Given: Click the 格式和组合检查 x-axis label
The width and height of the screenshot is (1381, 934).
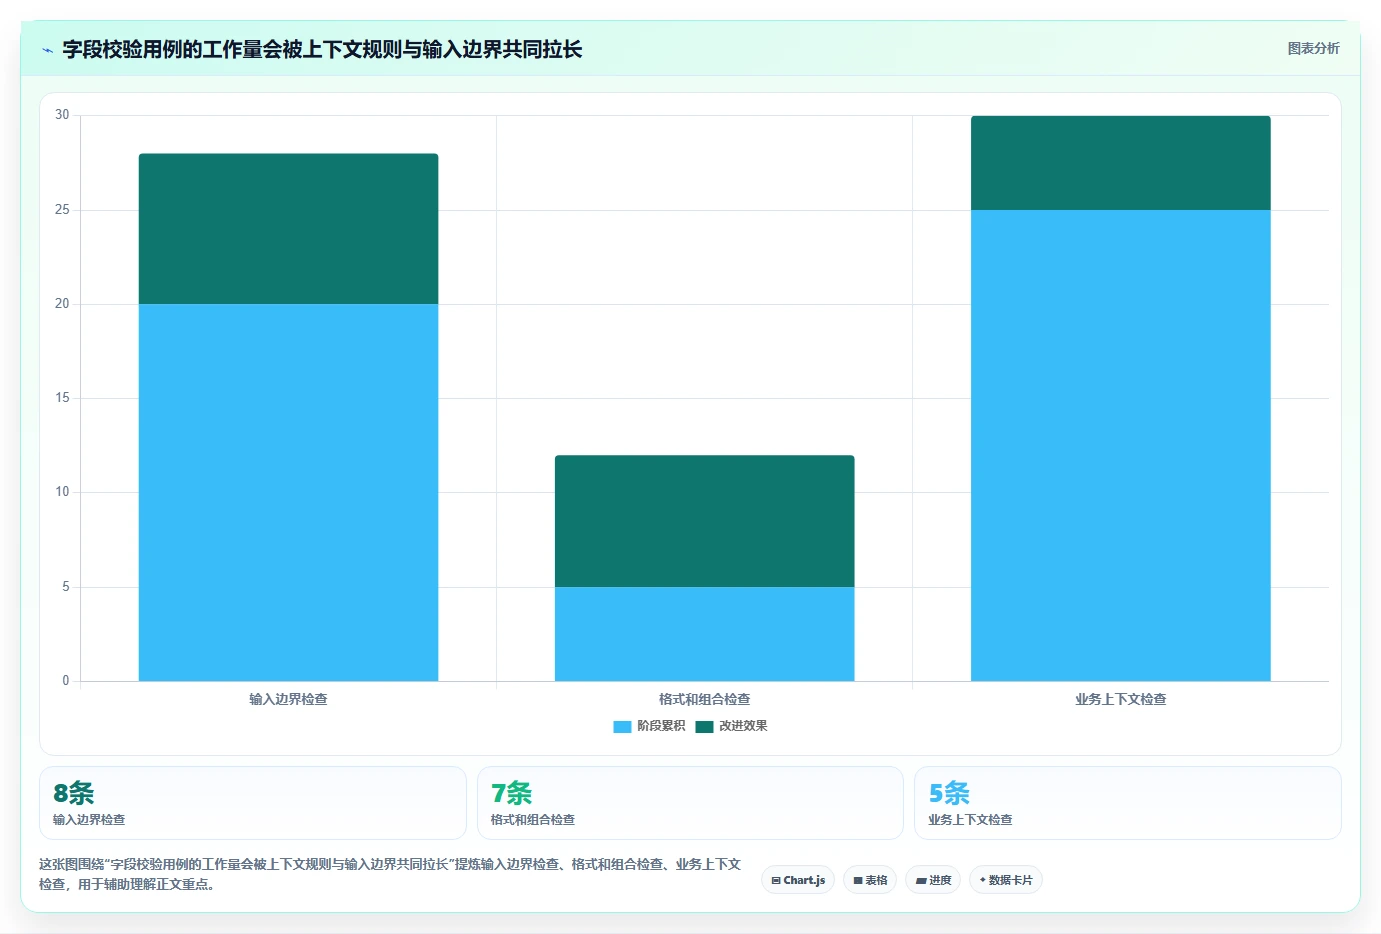Looking at the screenshot, I should coord(704,699).
